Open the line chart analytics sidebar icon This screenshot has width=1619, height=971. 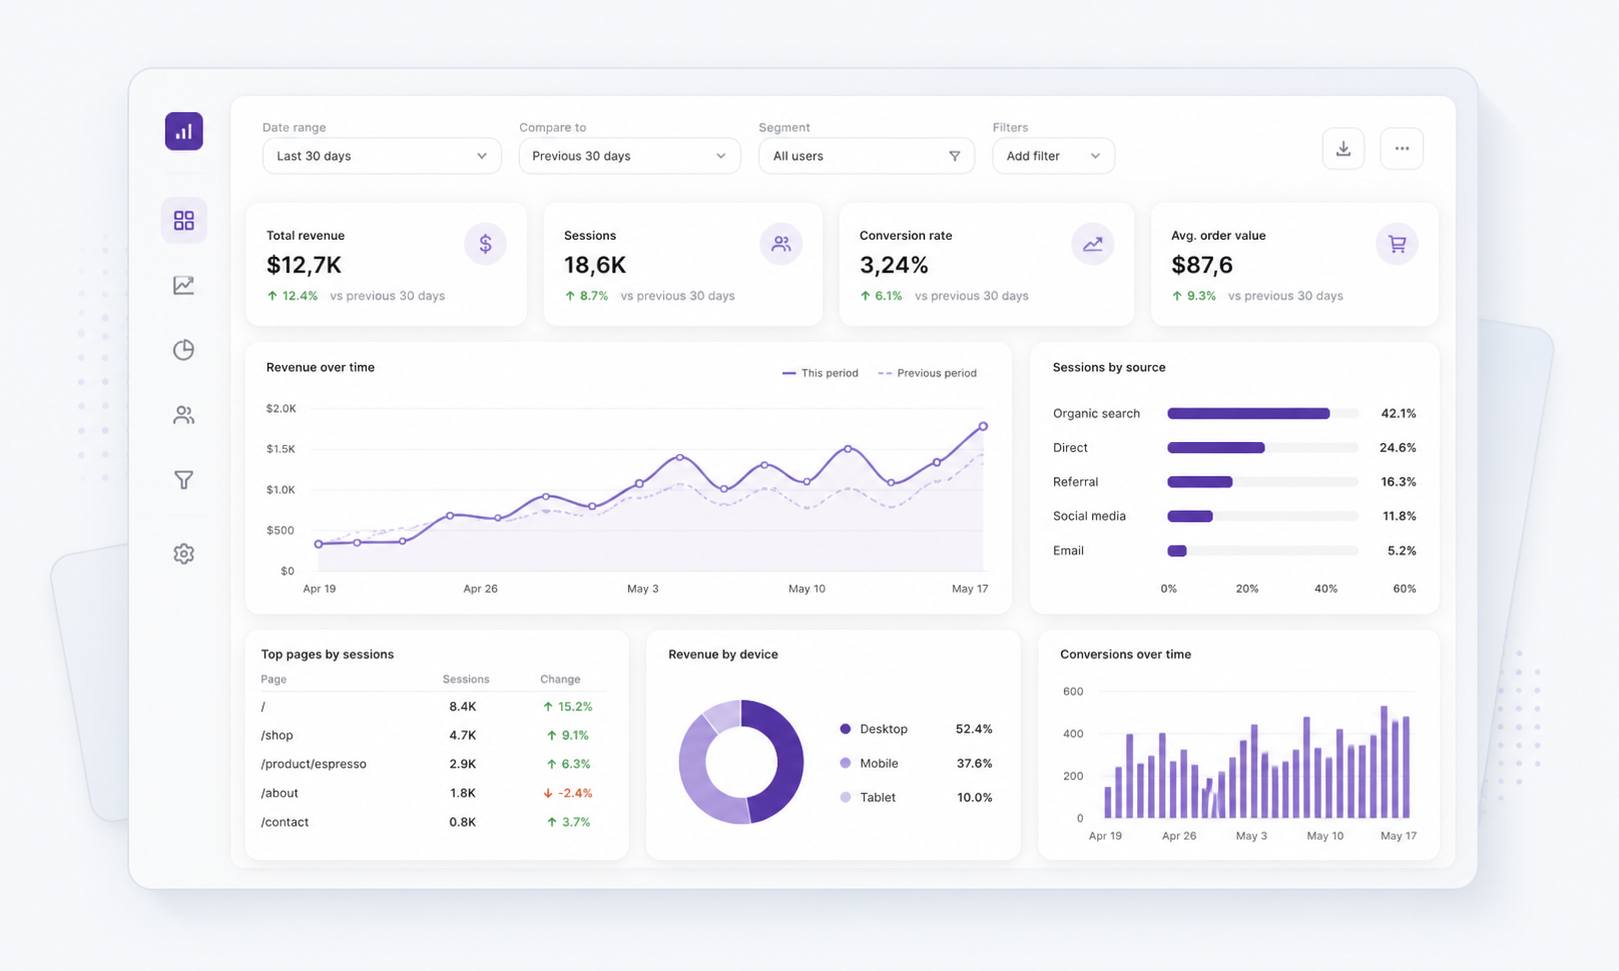[x=184, y=285]
